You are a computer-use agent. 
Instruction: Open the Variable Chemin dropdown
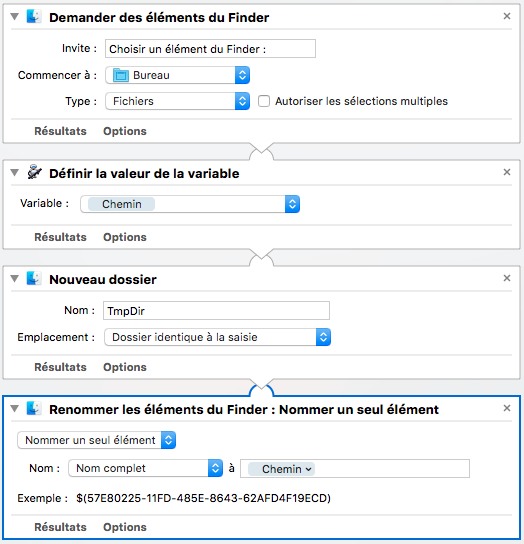tap(190, 204)
